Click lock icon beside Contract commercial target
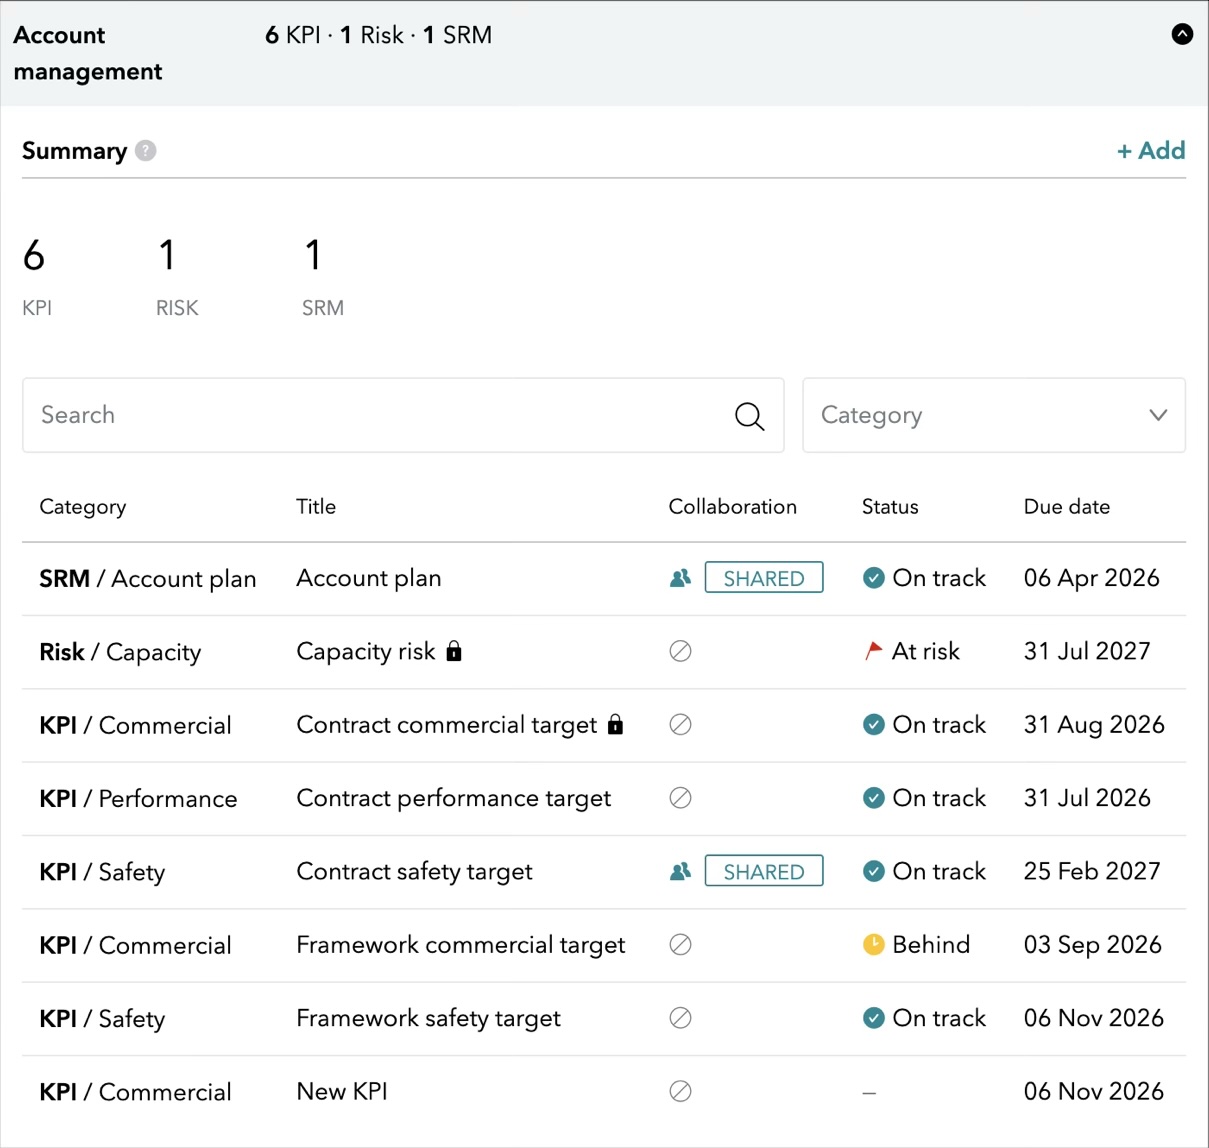Image resolution: width=1209 pixels, height=1148 pixels. [x=616, y=724]
